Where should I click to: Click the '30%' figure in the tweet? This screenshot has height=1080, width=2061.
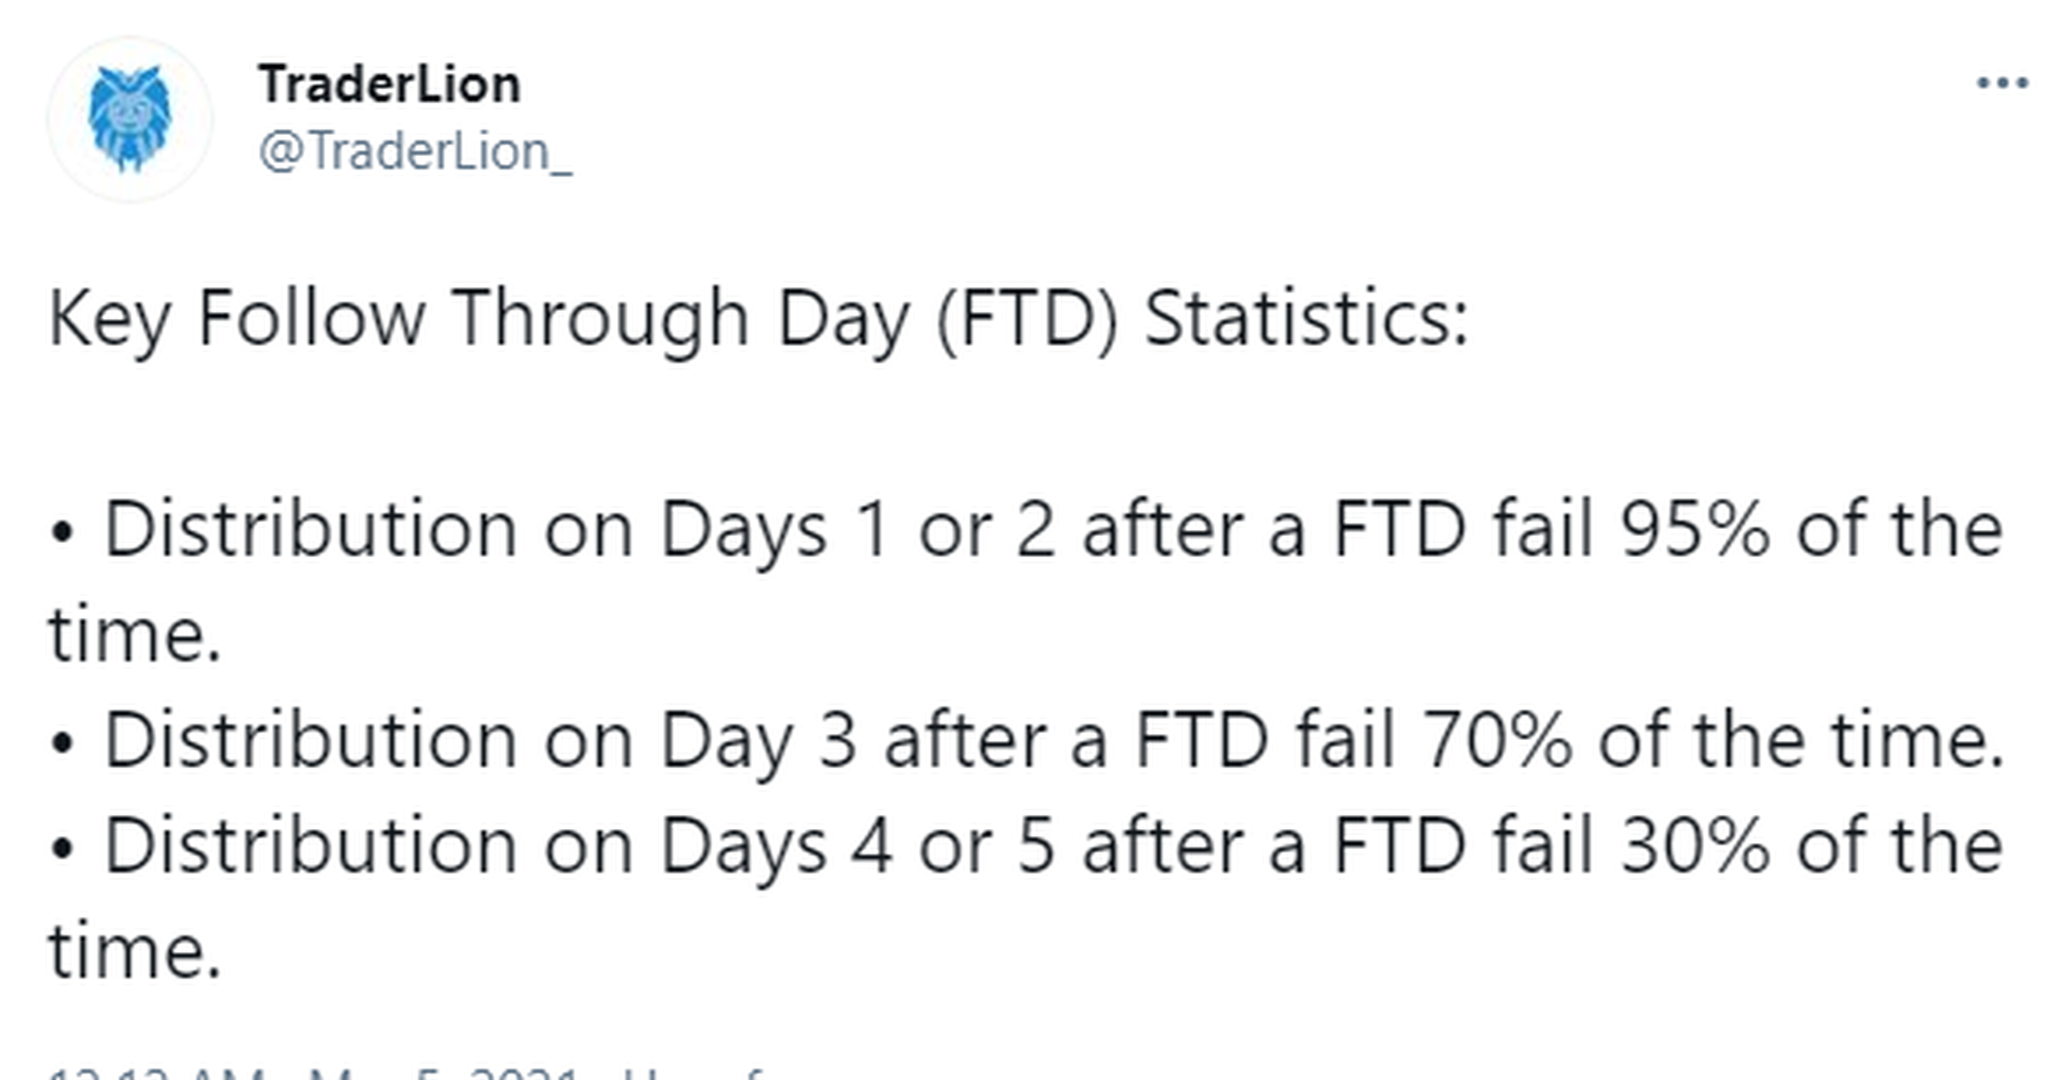1695,846
